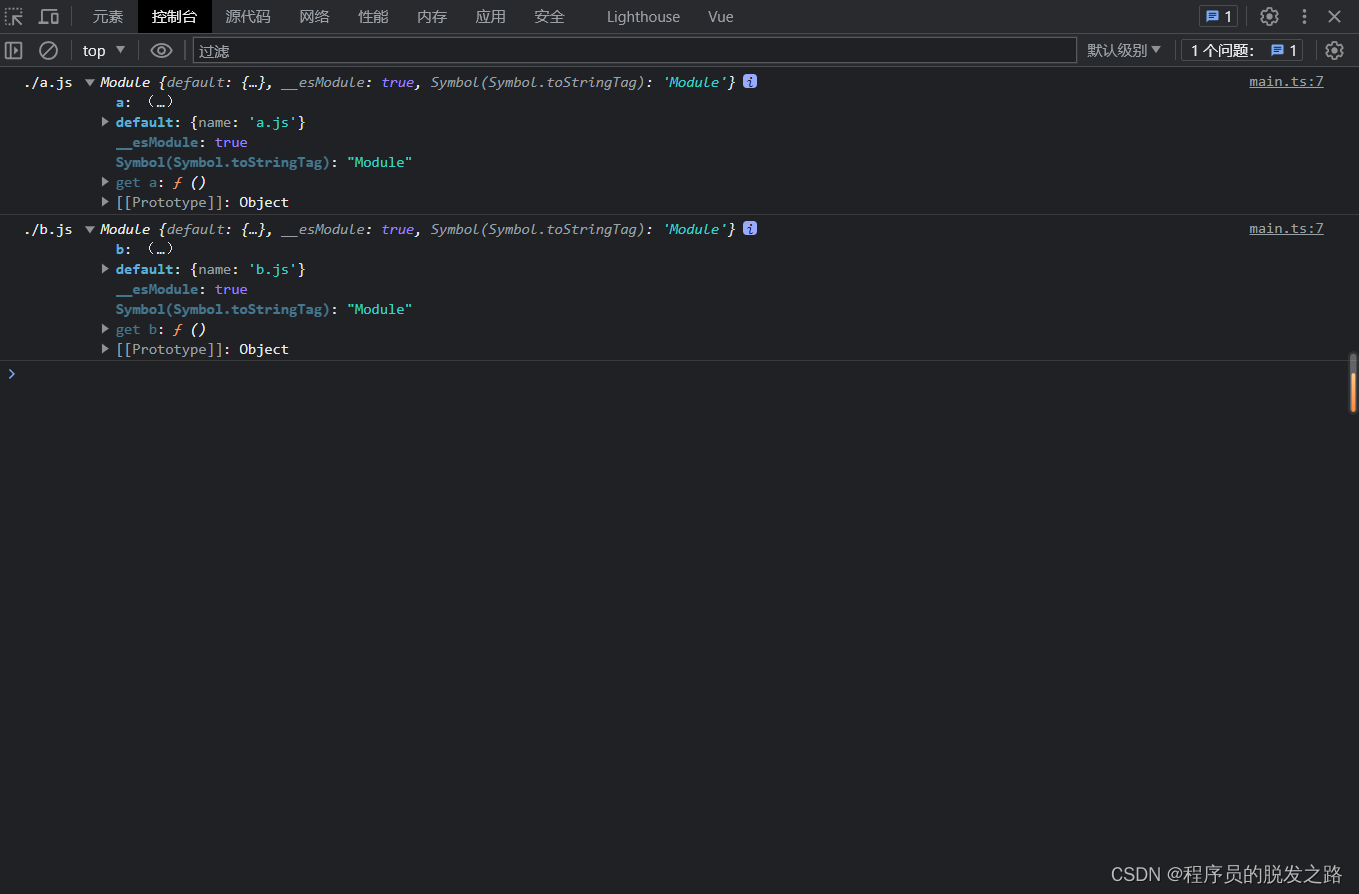
Task: Clear the console with the prohibition icon
Action: (48, 50)
